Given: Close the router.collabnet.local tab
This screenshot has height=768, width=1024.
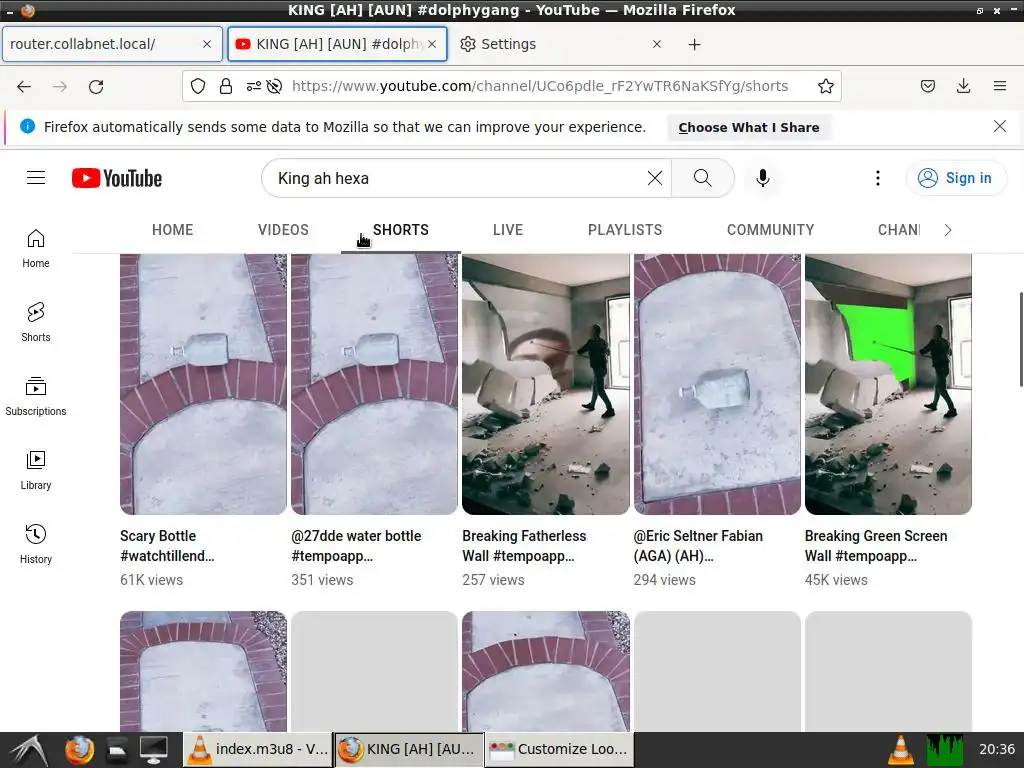Looking at the screenshot, I should (x=207, y=44).
